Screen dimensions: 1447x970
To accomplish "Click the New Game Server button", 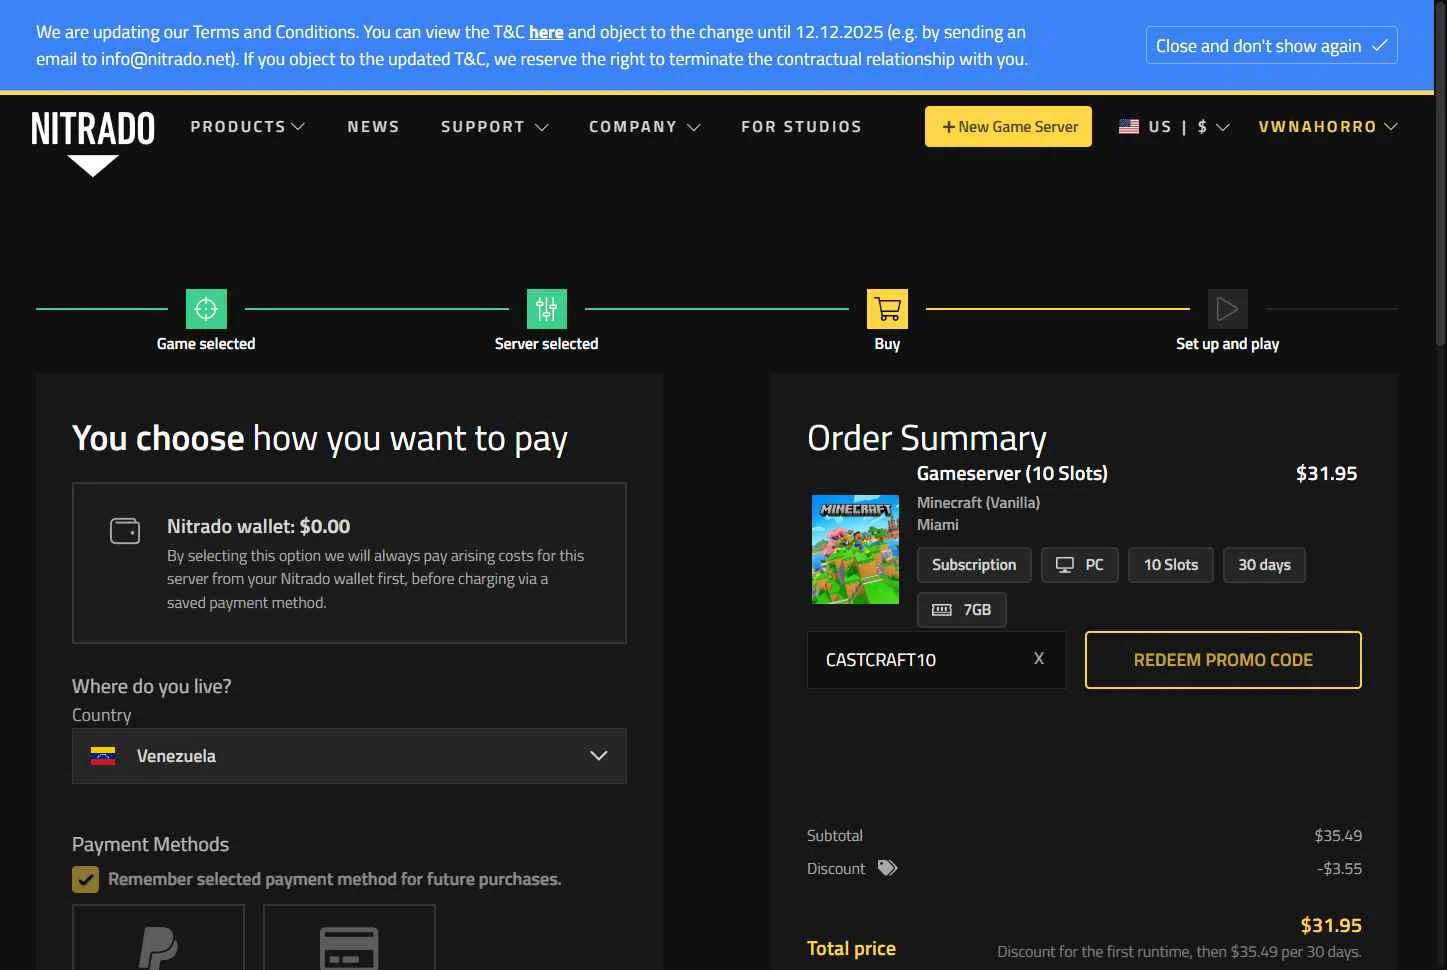I will tap(1008, 127).
